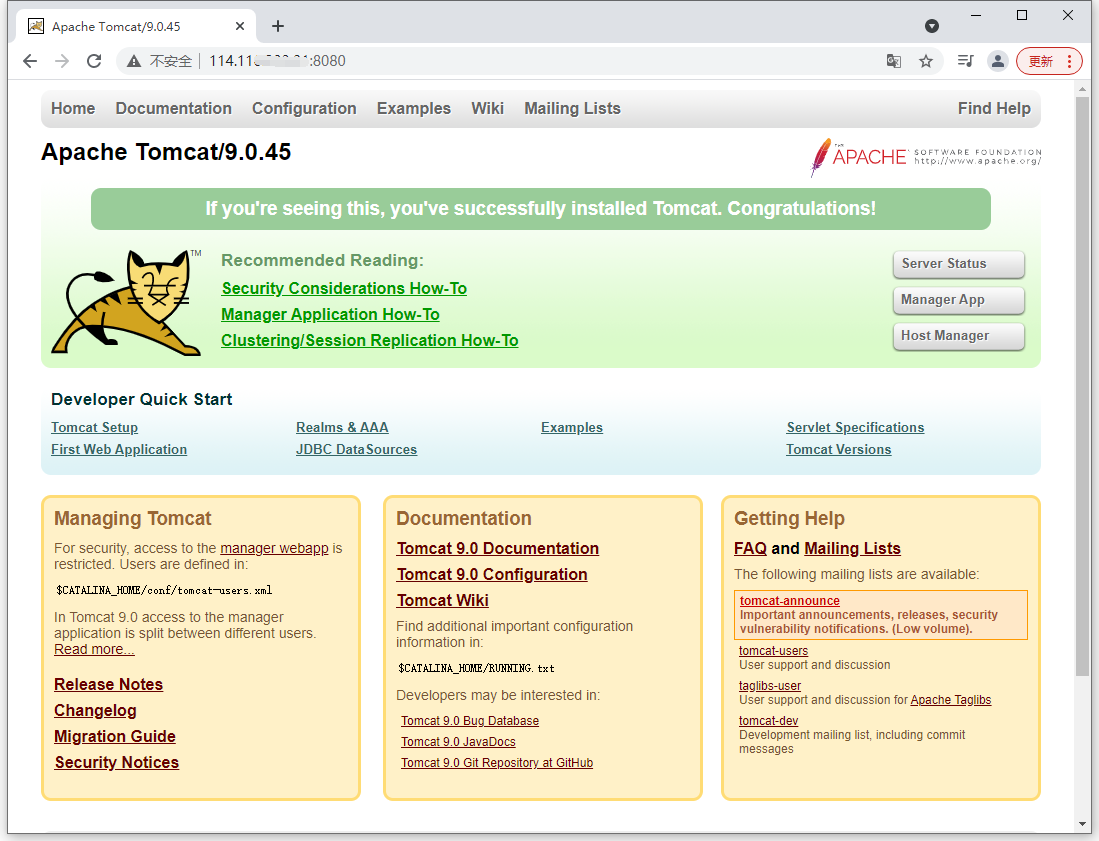The image size is (1099, 841).
Task: Click the red update button
Action: tap(1049, 61)
